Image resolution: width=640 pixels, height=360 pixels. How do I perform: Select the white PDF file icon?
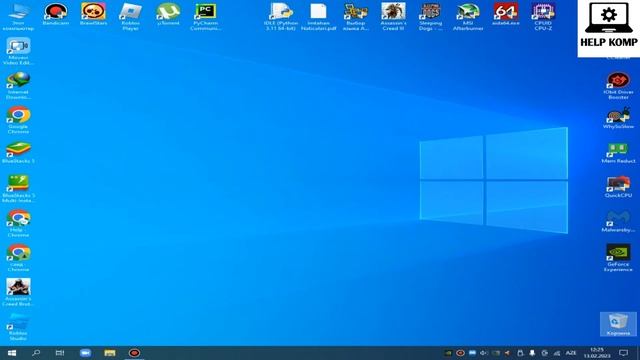(318, 17)
